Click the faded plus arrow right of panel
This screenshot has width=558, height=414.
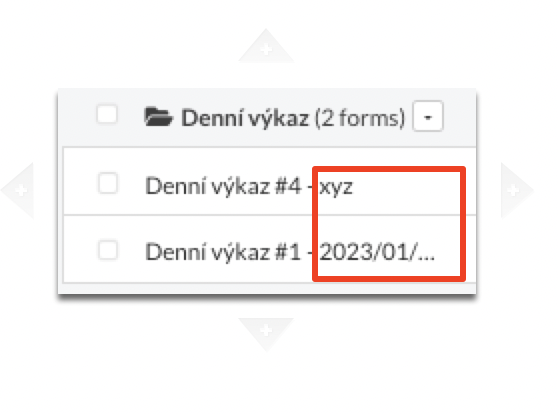pyautogui.click(x=516, y=190)
